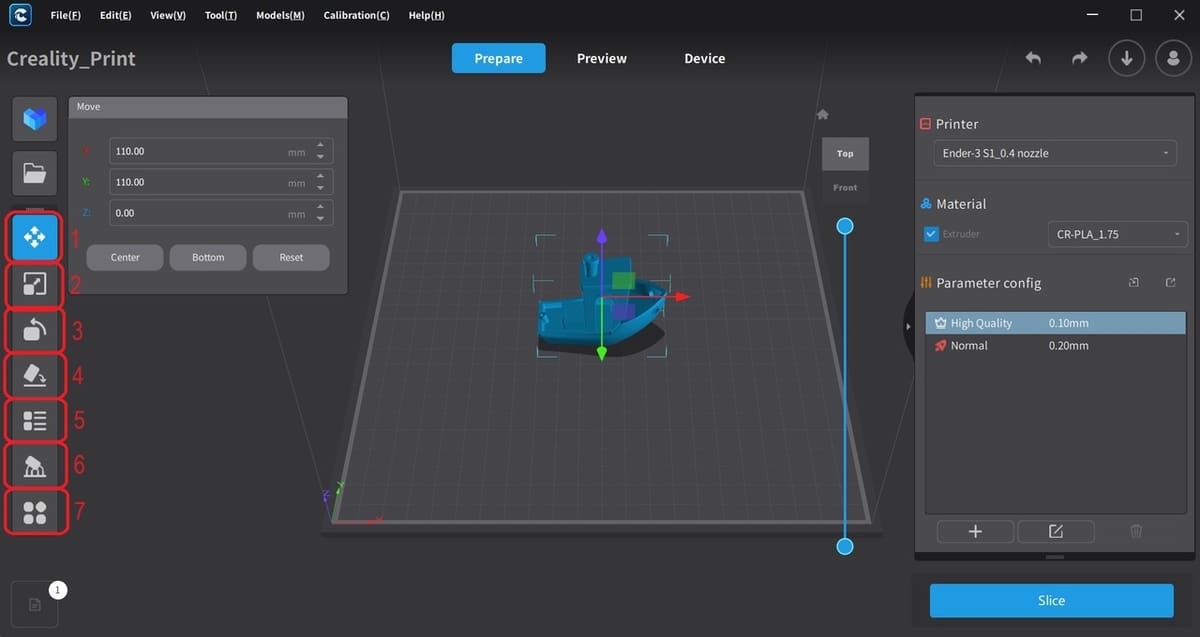Open the per-model settings list tool
1200x637 pixels.
(34, 419)
